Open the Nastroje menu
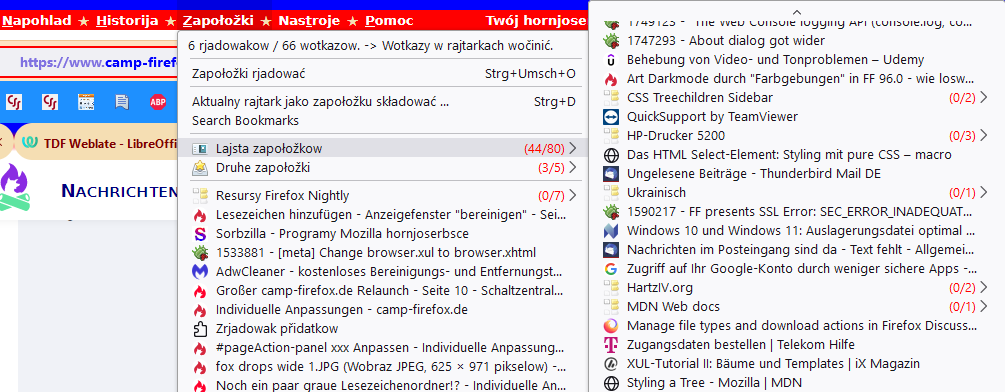1005x392 pixels. tap(309, 20)
